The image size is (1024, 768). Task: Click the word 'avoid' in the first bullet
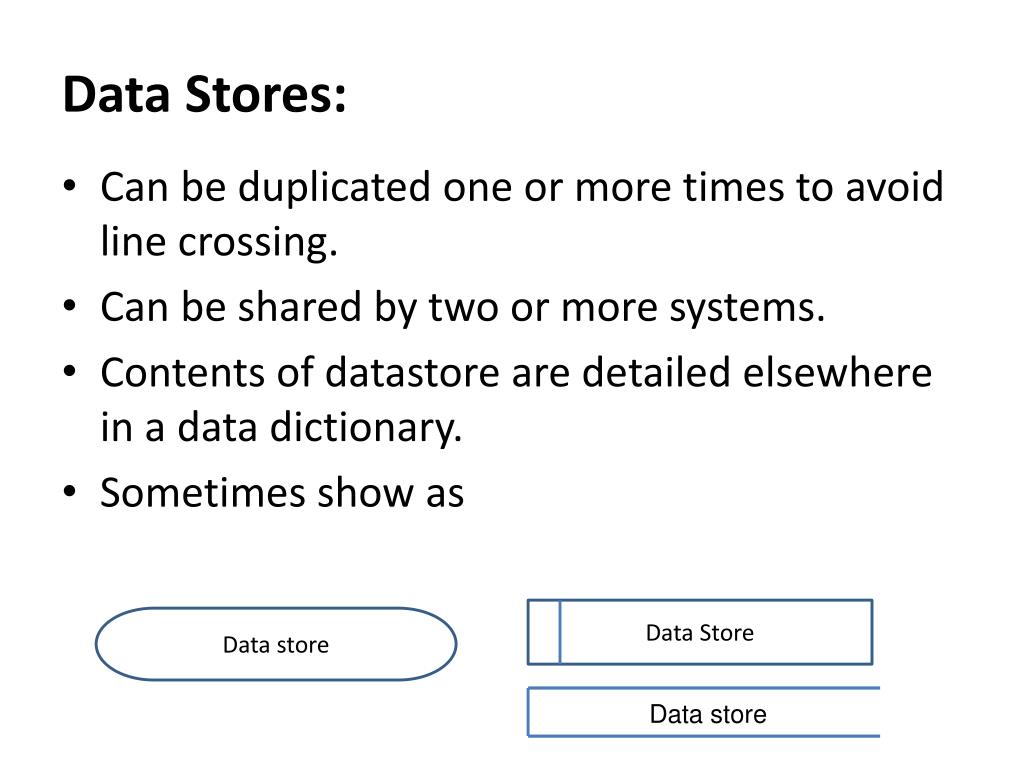[x=895, y=187]
